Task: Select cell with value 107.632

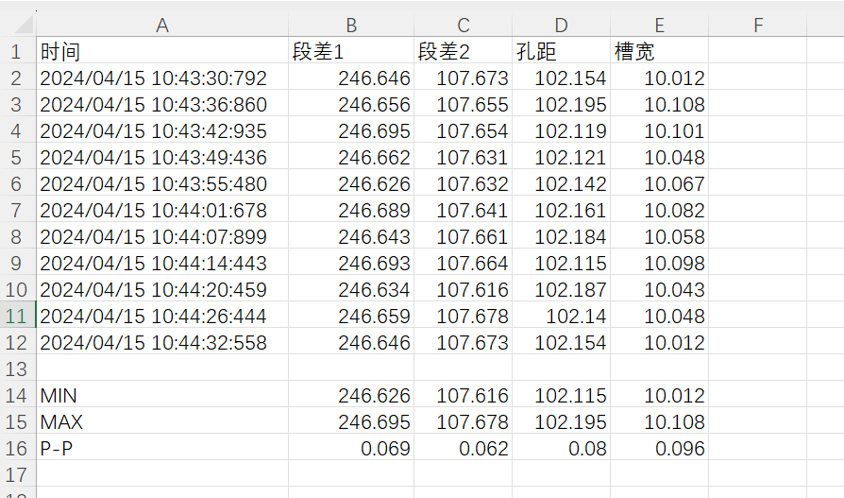Action: pyautogui.click(x=463, y=184)
